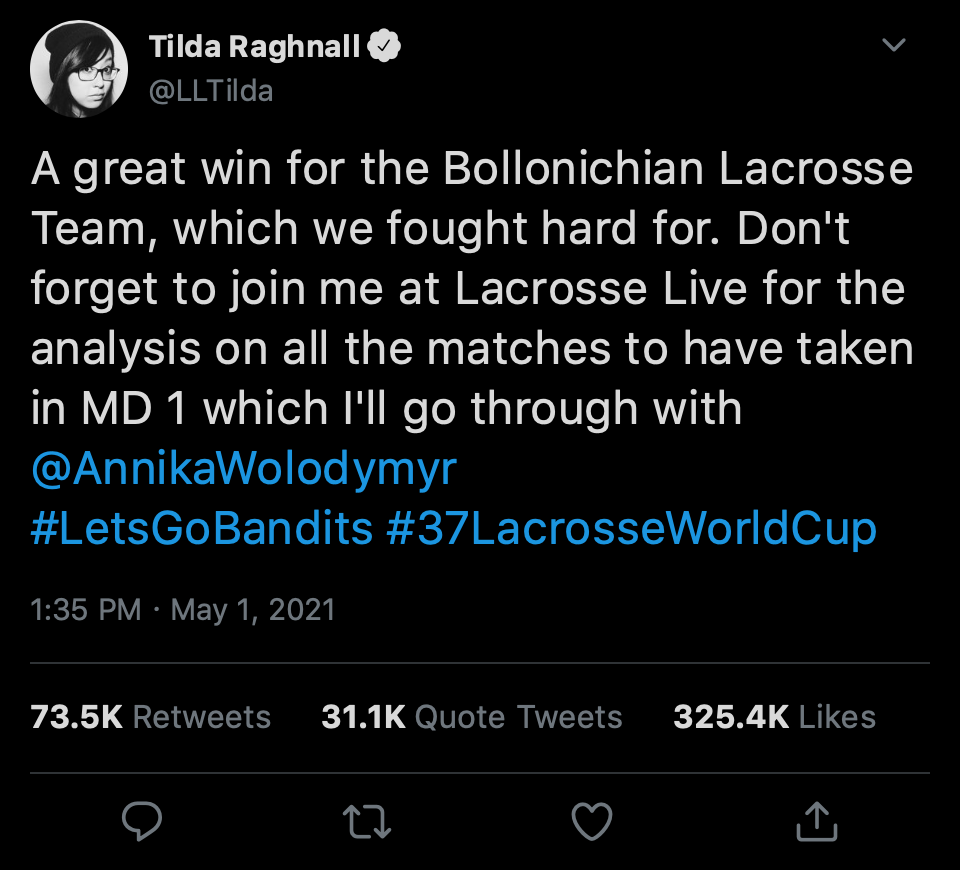The height and width of the screenshot is (870, 960).
Task: Open the share tweet options
Action: pyautogui.click(x=814, y=821)
